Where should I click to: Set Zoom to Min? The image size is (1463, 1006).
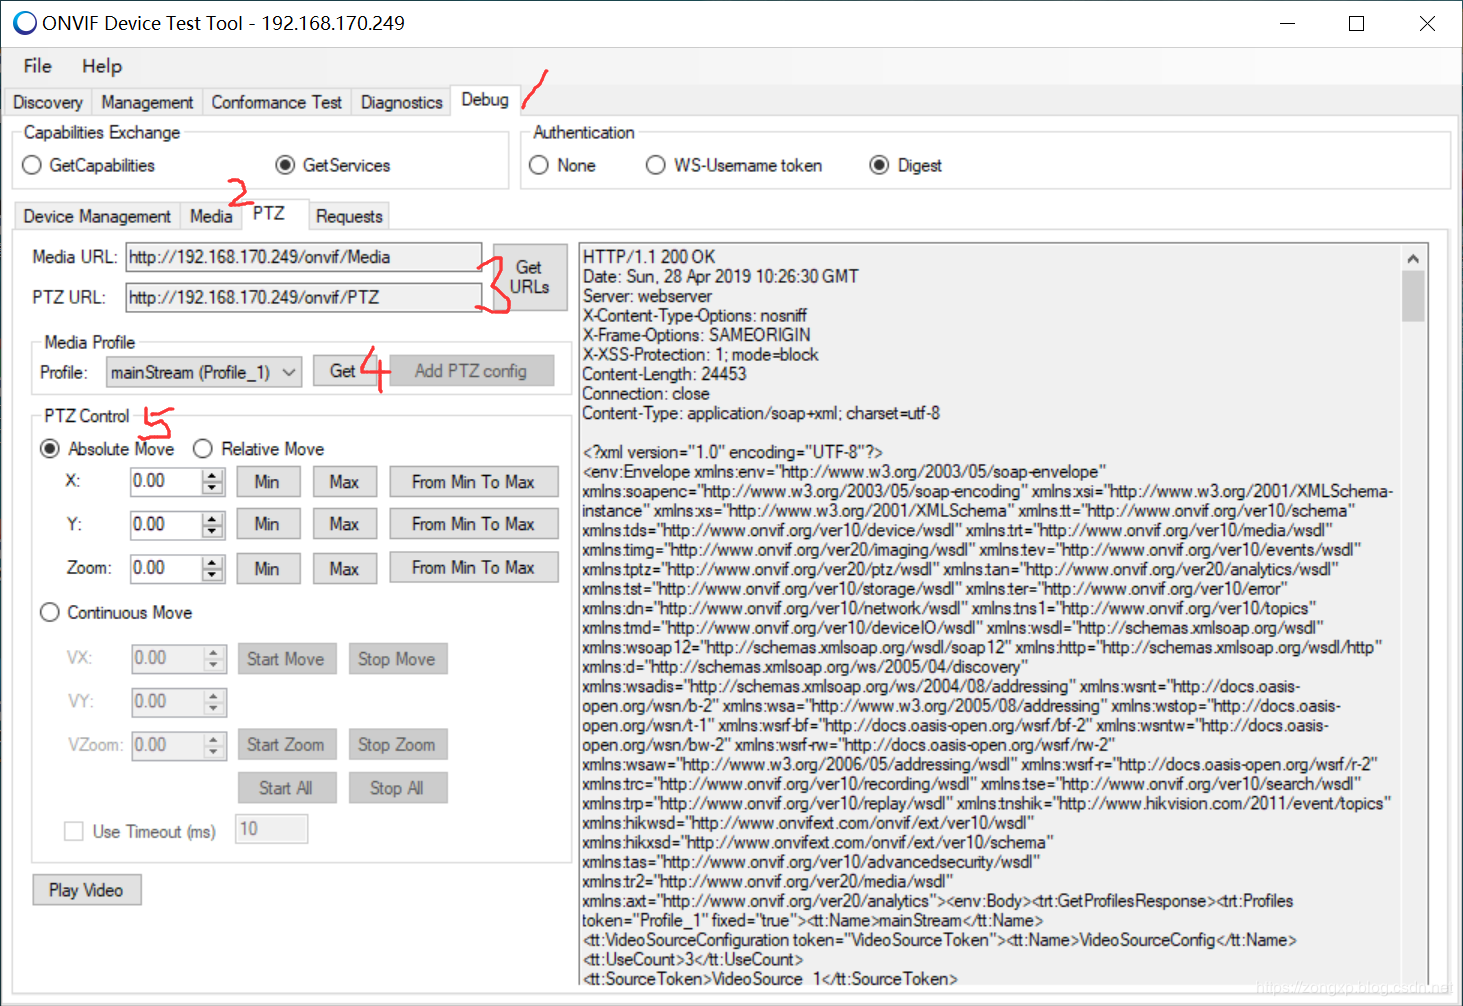pos(267,568)
